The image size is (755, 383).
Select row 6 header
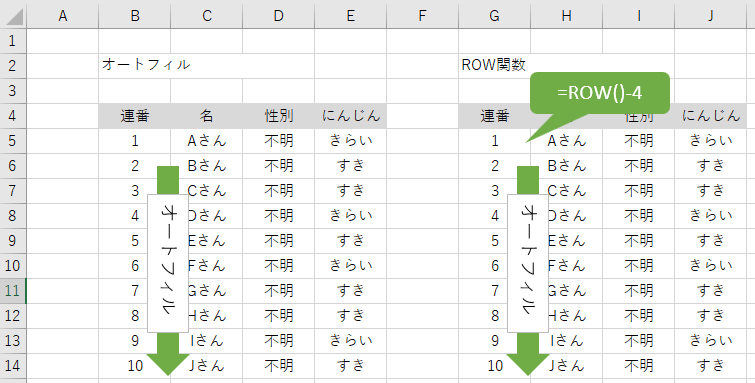[x=13, y=166]
